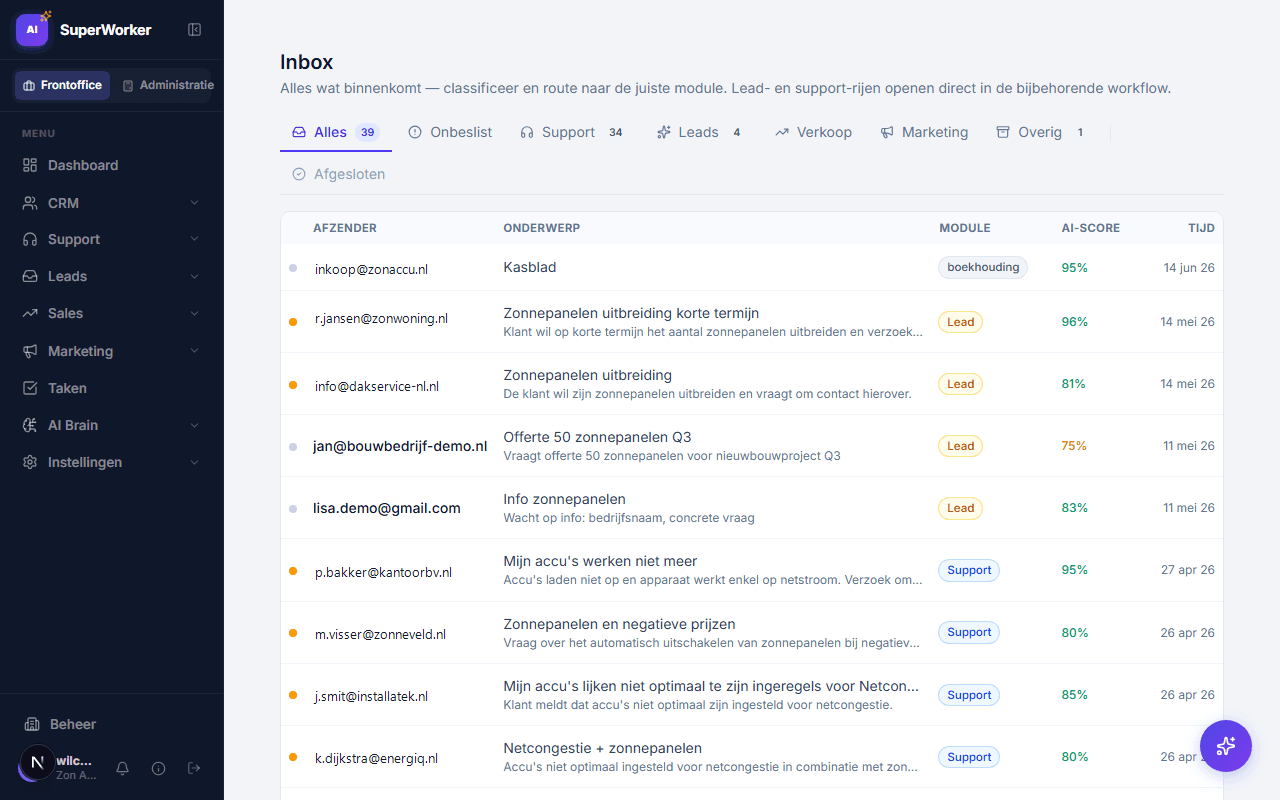
Task: Expand the Marketing submenu chevron
Action: pyautogui.click(x=194, y=351)
